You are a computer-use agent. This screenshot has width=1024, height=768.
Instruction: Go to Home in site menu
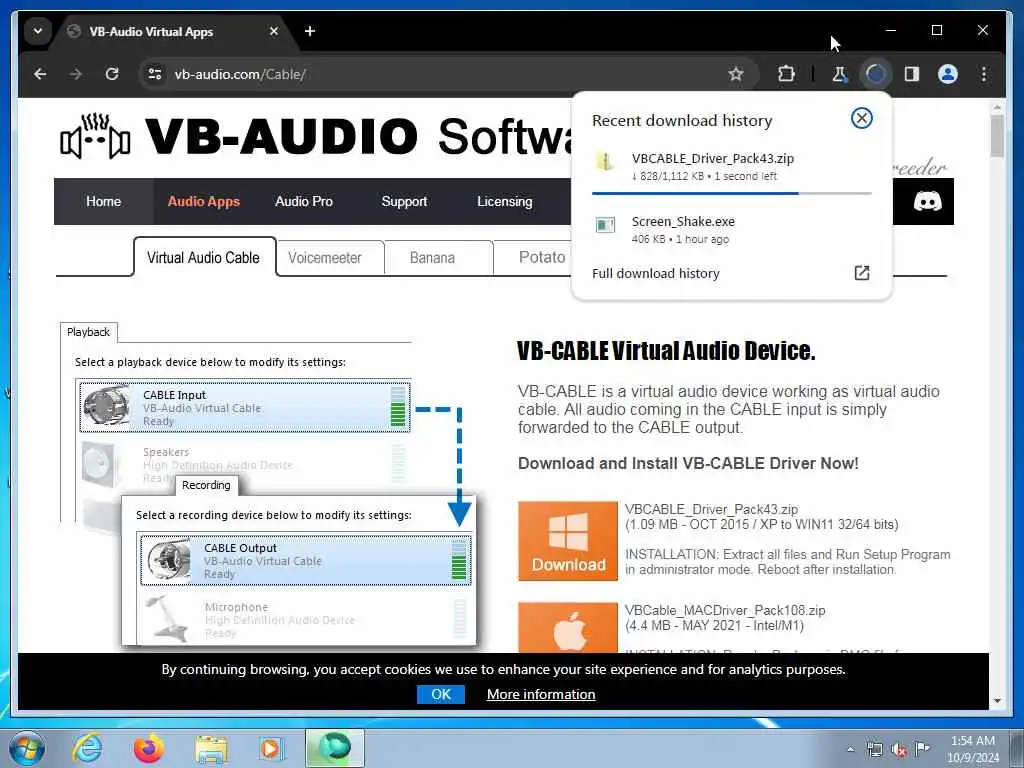coord(103,202)
